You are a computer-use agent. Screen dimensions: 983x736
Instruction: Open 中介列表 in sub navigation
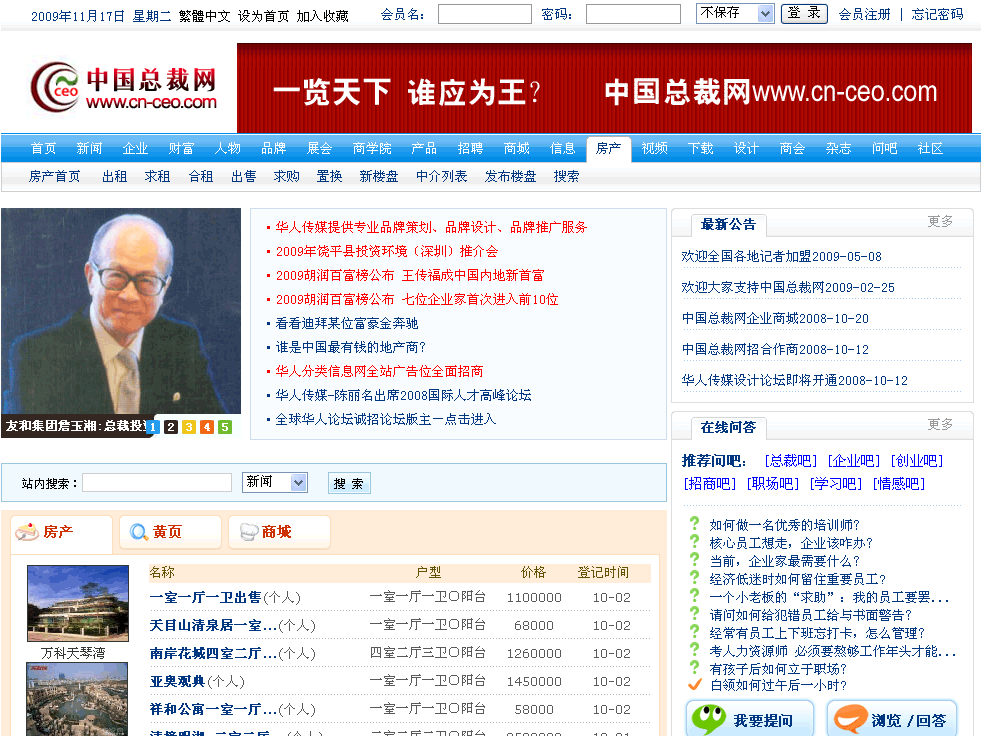(x=441, y=177)
